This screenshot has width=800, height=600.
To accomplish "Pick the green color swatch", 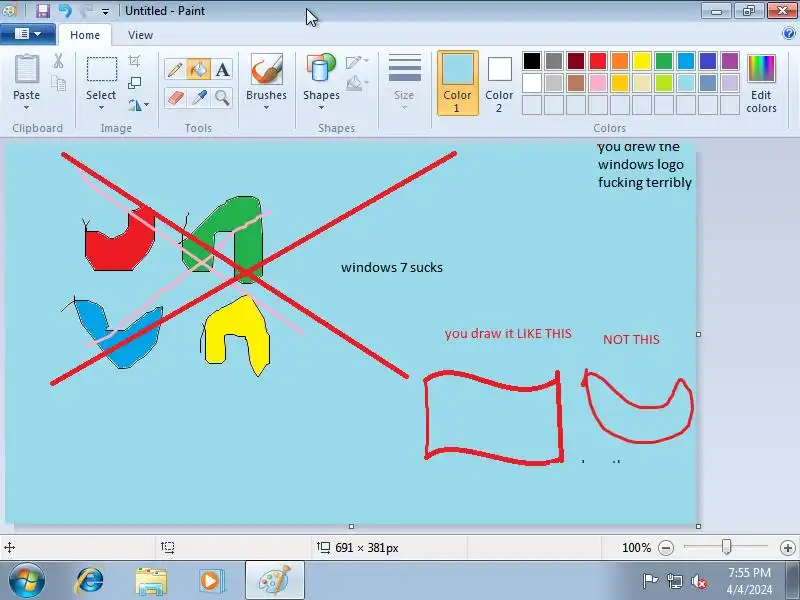I will coord(664,61).
